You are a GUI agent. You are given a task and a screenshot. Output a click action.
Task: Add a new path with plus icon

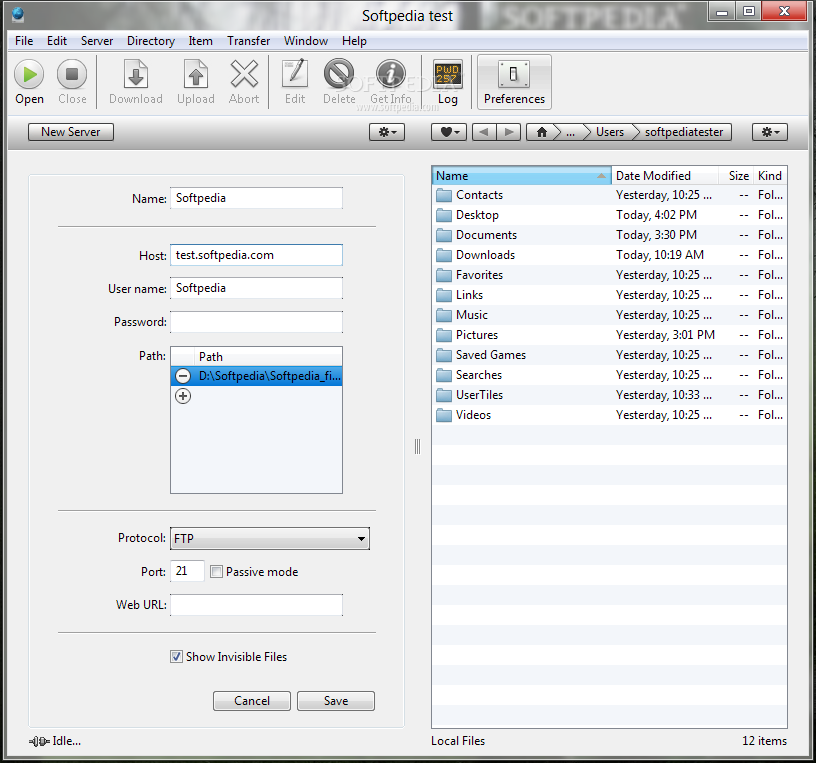pos(183,396)
